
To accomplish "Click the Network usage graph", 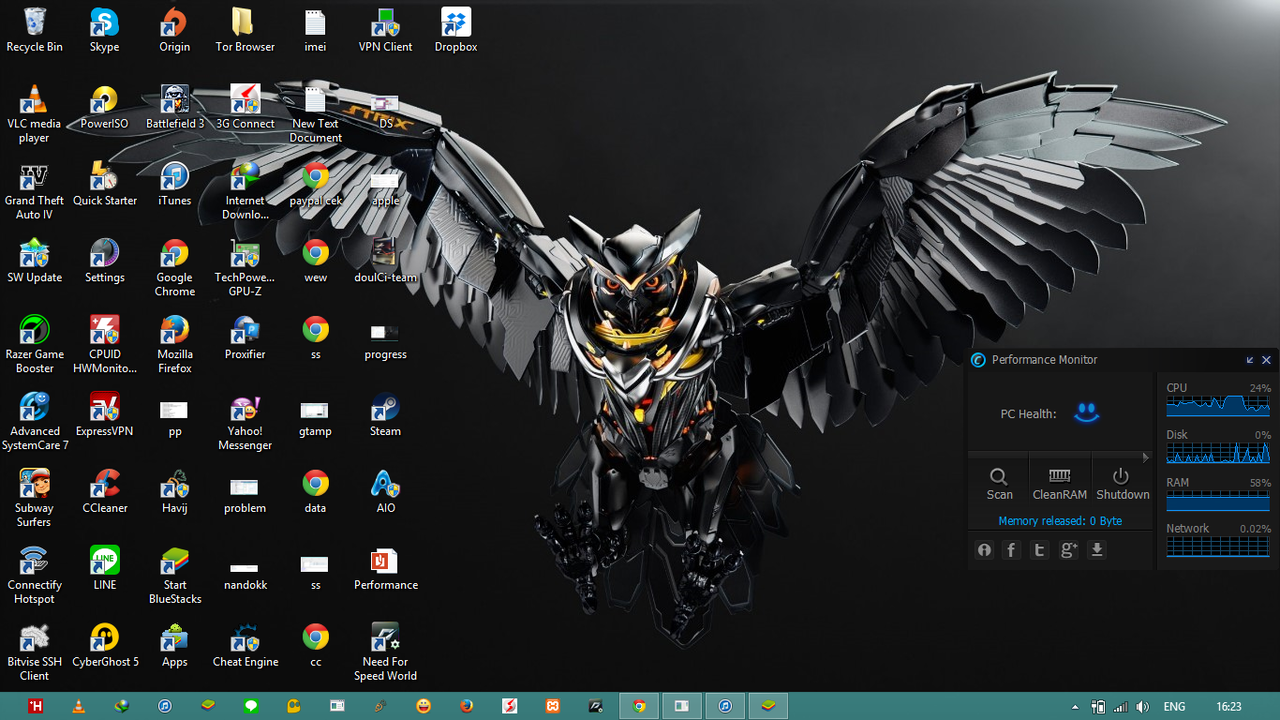I will point(1218,546).
